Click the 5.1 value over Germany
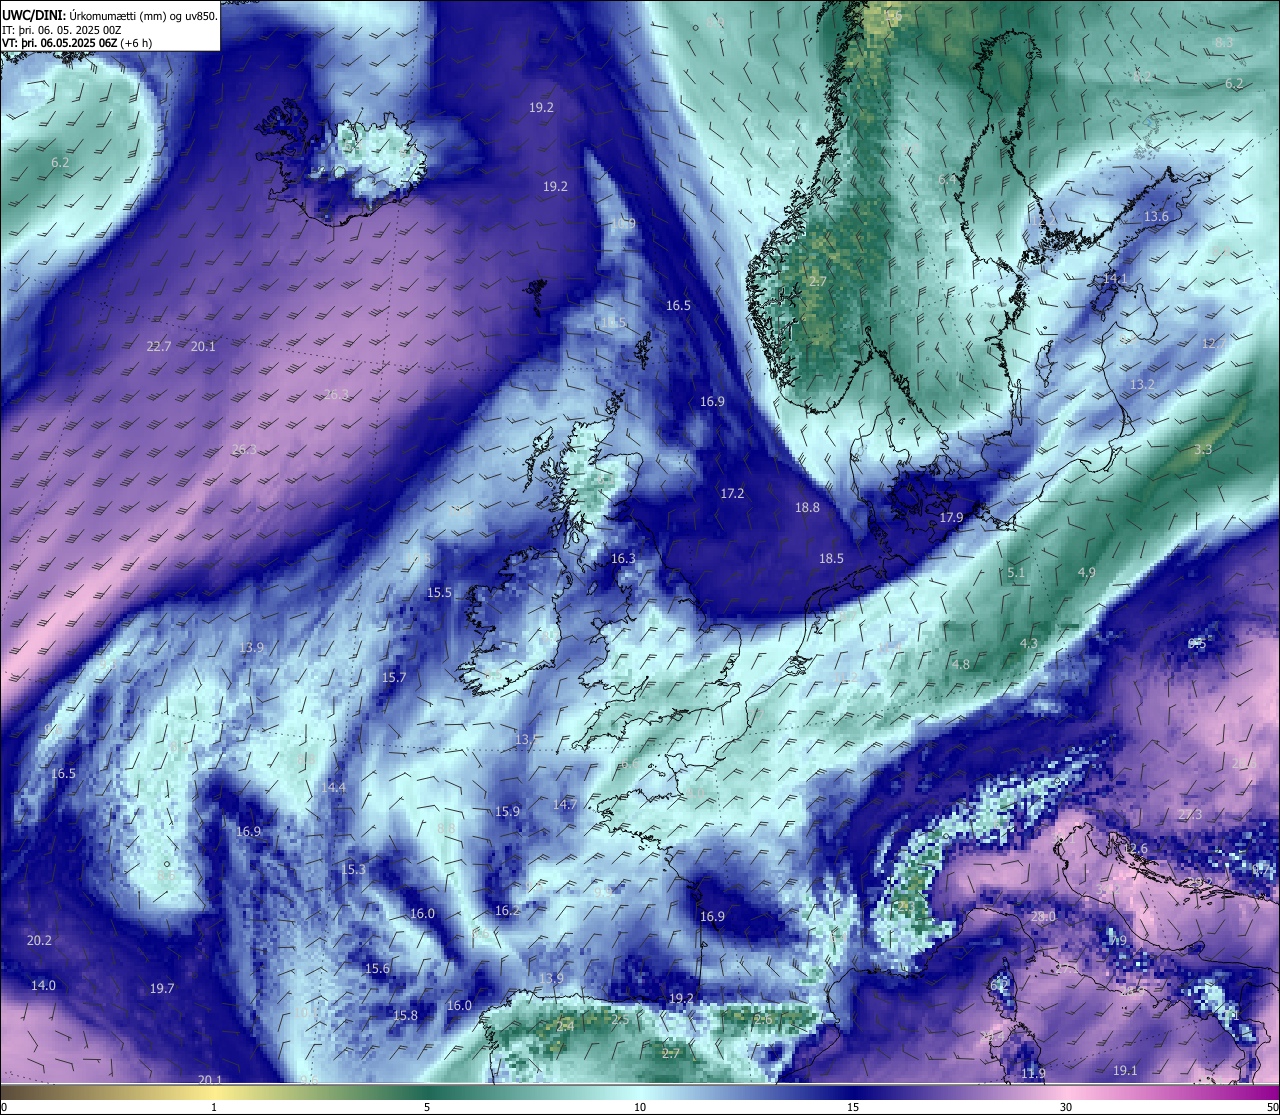Image resolution: width=1280 pixels, height=1115 pixels. [1016, 572]
